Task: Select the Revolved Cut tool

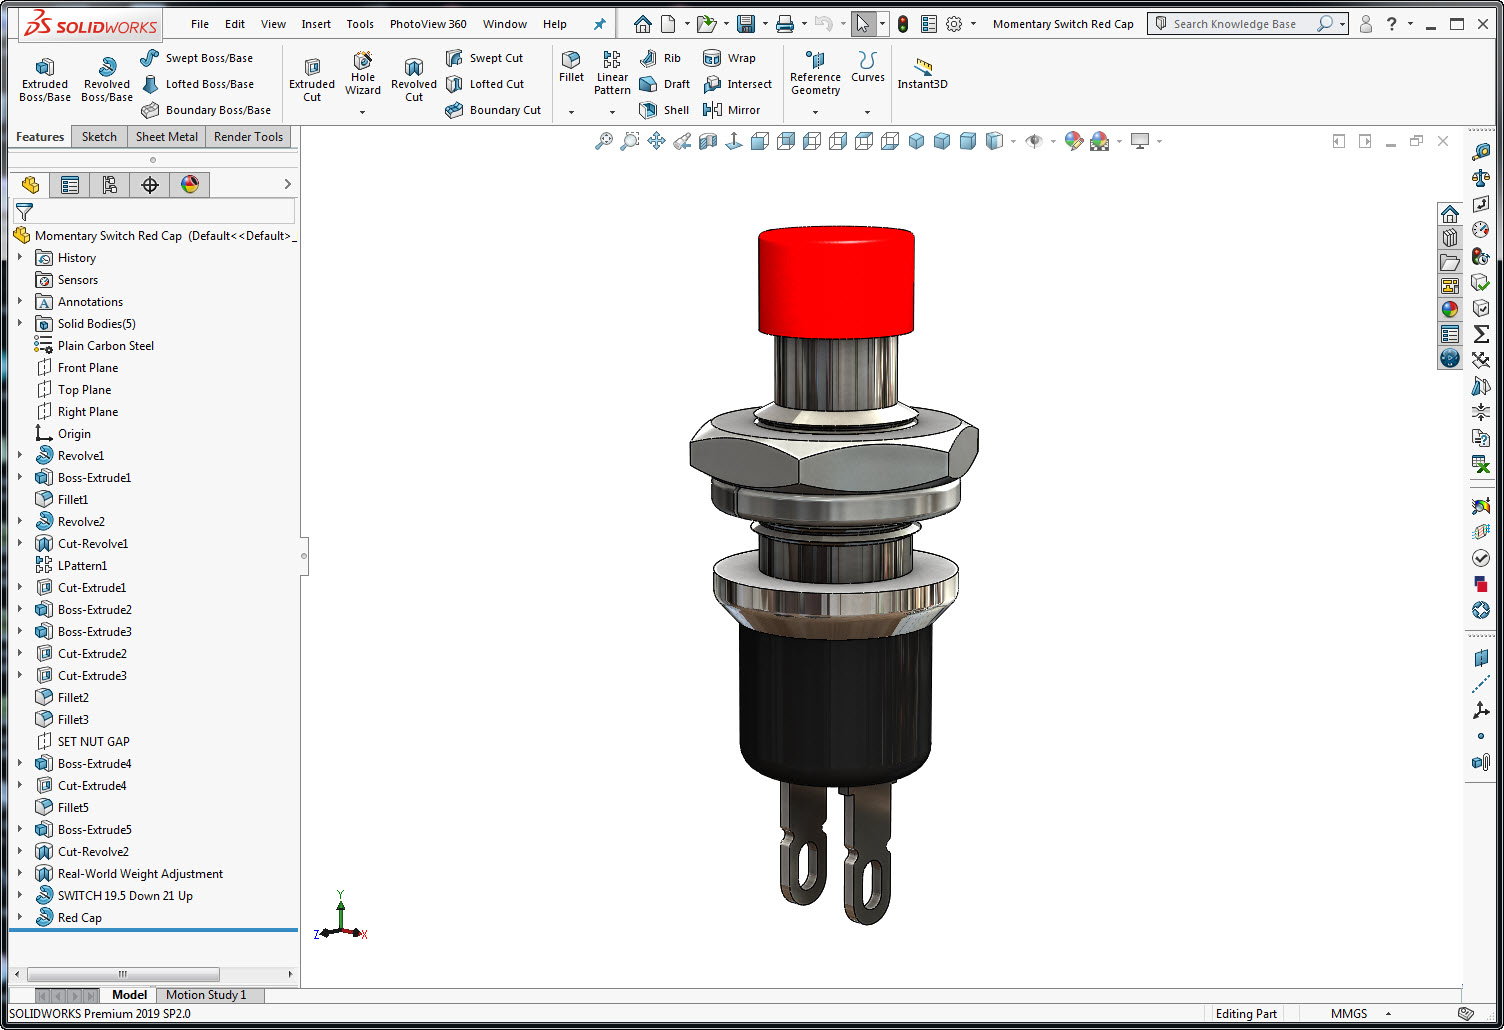Action: pyautogui.click(x=414, y=79)
